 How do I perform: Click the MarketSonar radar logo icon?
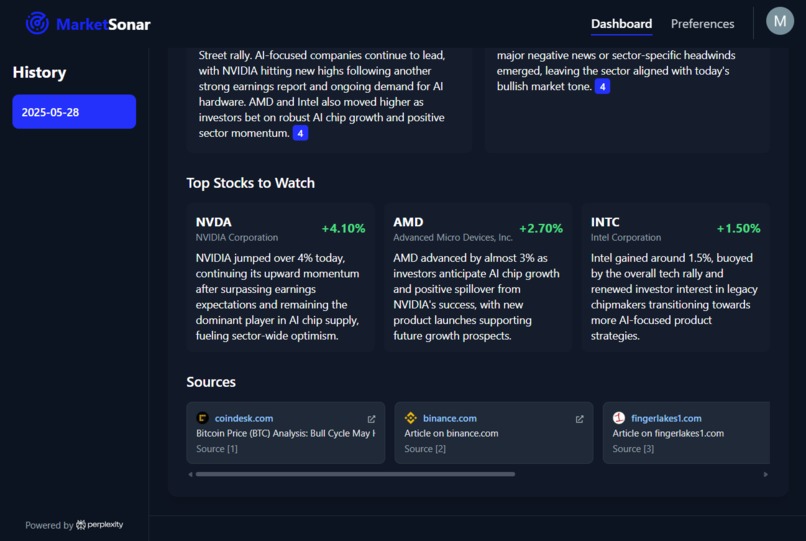[x=37, y=23]
